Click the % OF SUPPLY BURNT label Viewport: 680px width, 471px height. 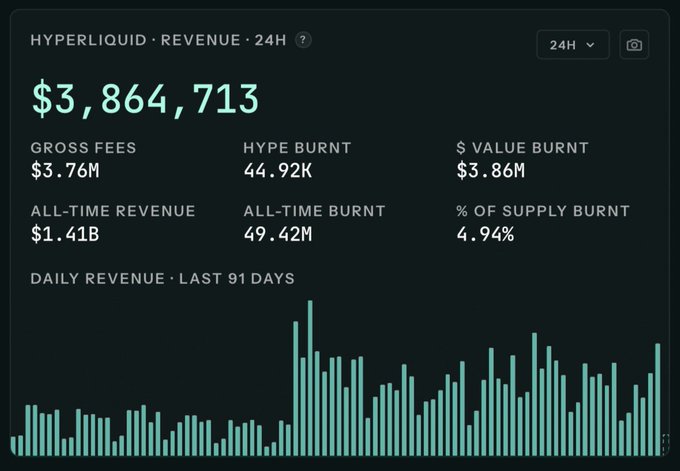[x=543, y=211]
